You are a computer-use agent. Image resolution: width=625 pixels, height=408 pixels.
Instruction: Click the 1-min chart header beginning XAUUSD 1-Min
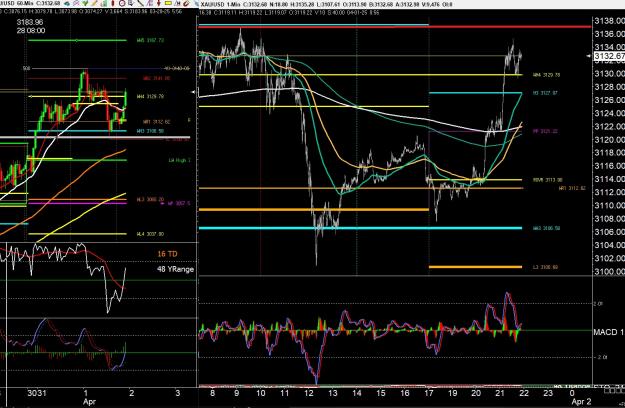[x=326, y=4]
